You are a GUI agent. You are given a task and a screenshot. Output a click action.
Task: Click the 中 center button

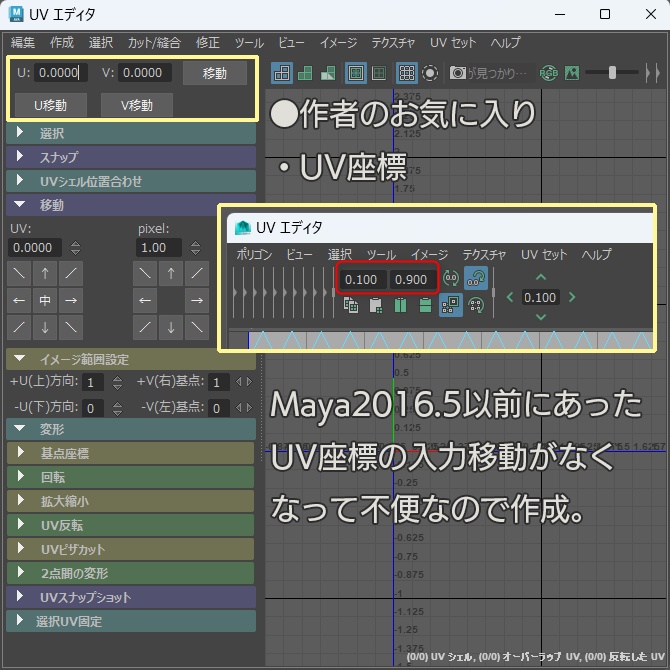pyautogui.click(x=45, y=300)
